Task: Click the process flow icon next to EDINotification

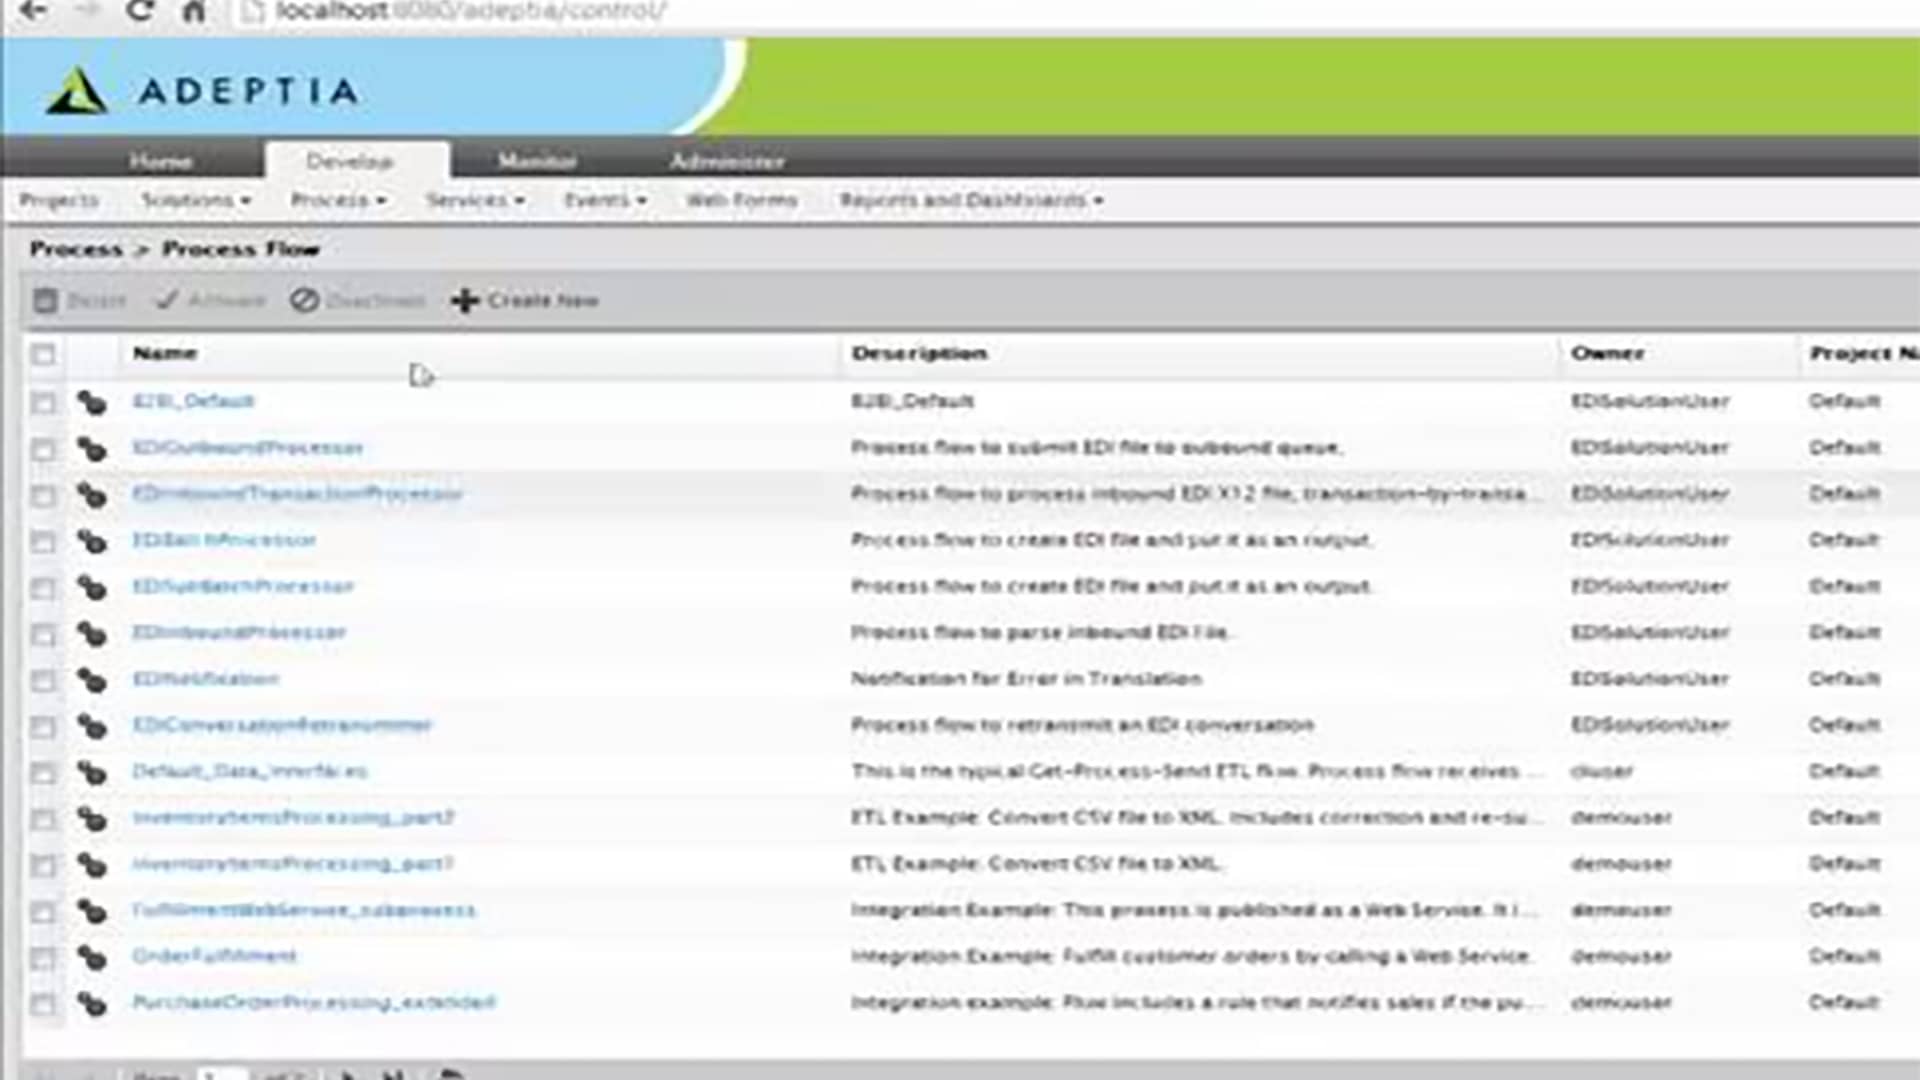Action: coord(92,680)
